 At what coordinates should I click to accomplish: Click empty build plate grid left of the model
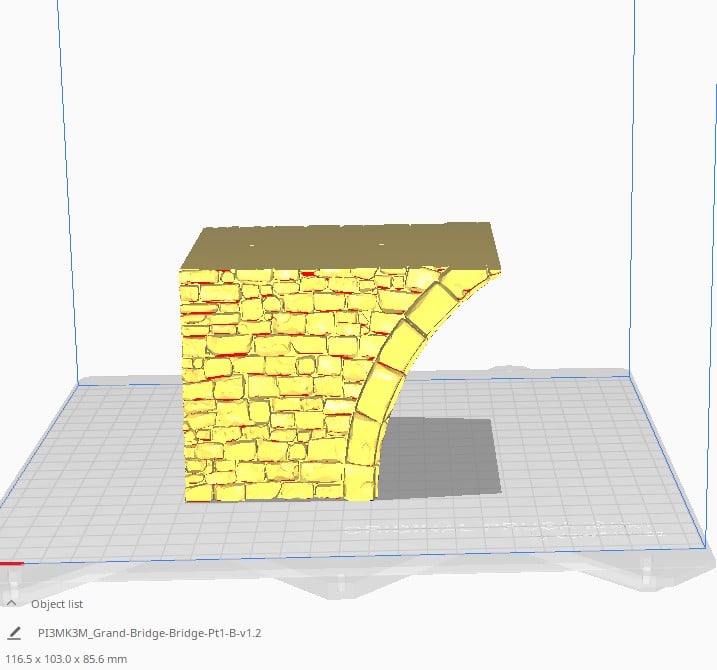(100, 460)
